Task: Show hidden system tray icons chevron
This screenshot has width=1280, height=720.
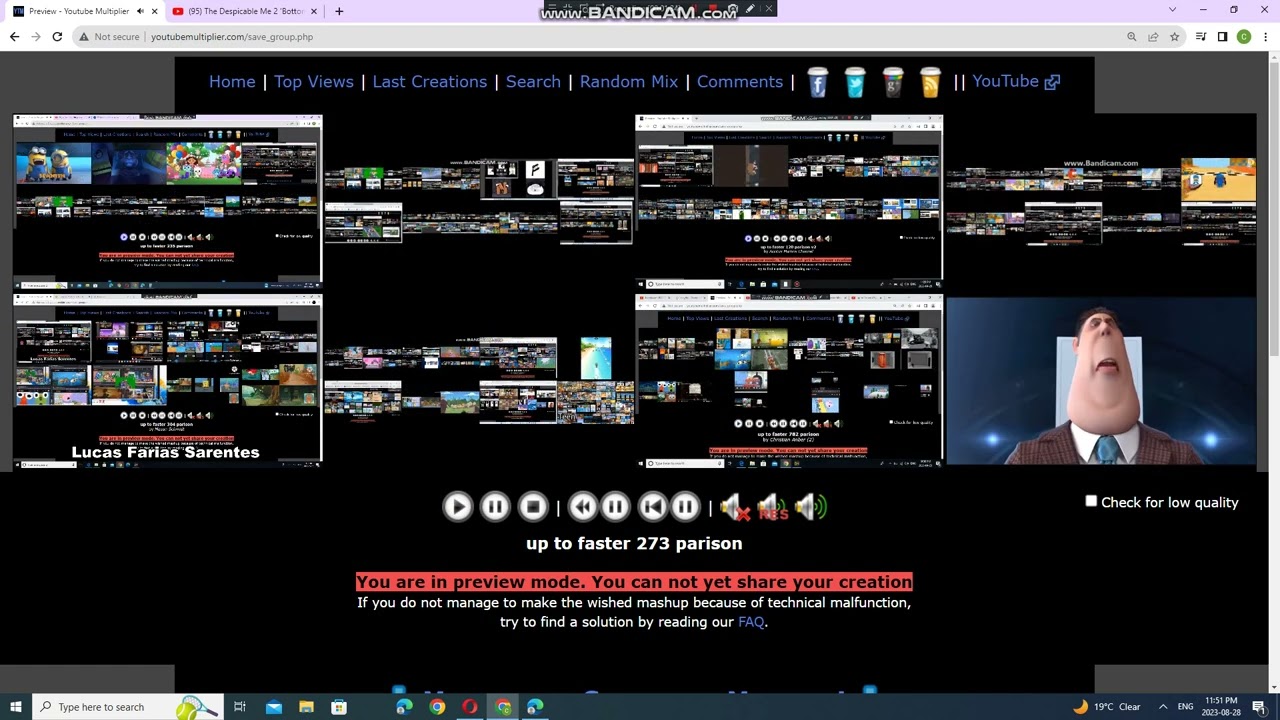Action: (x=1162, y=707)
